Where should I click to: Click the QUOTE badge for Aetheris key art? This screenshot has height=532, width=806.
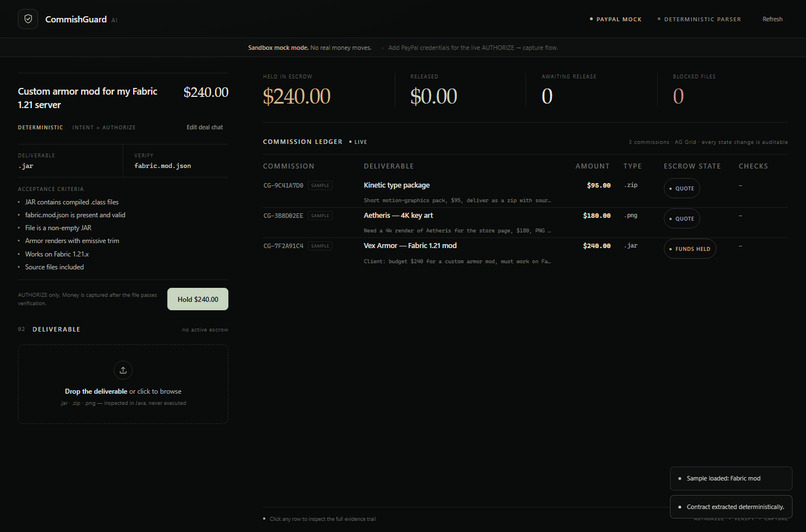tap(682, 218)
